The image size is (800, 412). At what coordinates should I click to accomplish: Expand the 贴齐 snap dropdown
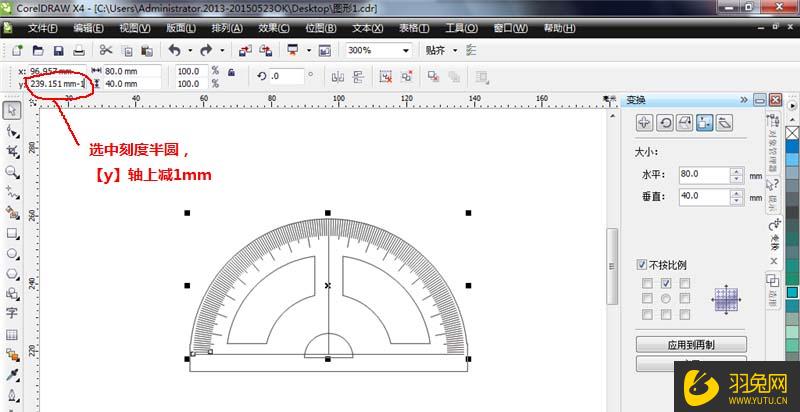pyautogui.click(x=454, y=50)
